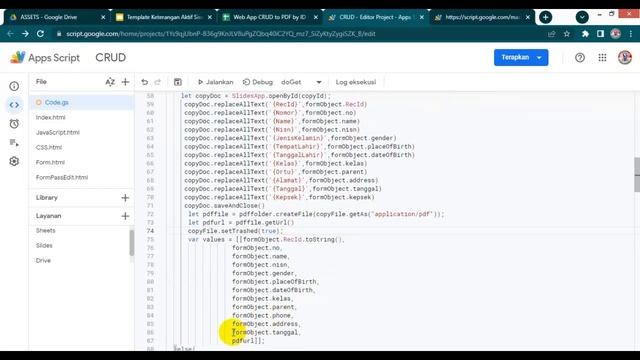
Task: Save the project with disk icon
Action: pyautogui.click(x=178, y=82)
